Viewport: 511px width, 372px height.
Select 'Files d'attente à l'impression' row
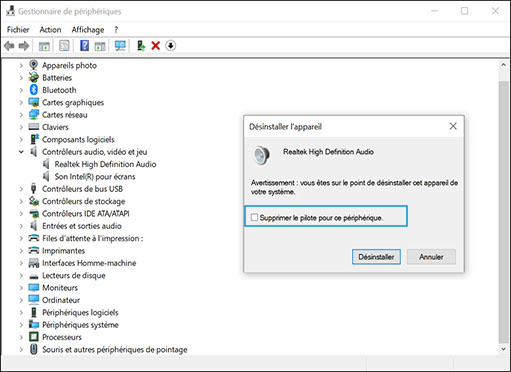(93, 238)
